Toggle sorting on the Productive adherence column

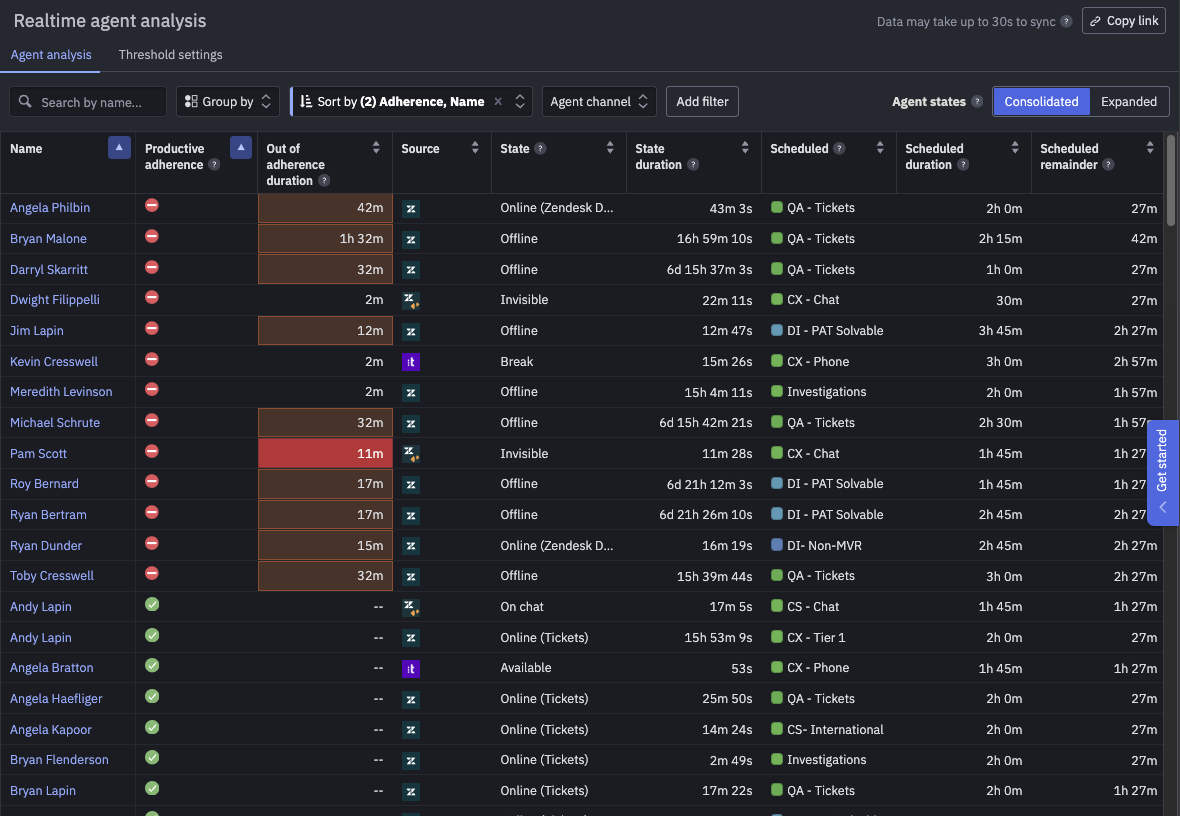coord(240,146)
